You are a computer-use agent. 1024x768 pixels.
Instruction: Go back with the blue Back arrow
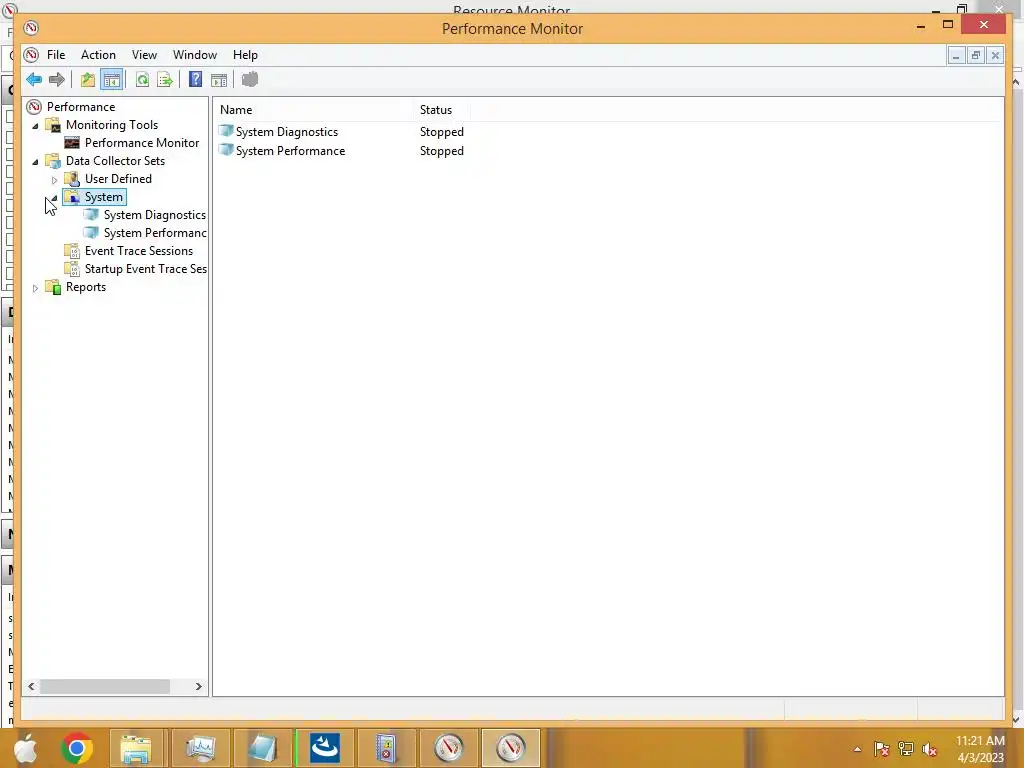(x=34, y=80)
